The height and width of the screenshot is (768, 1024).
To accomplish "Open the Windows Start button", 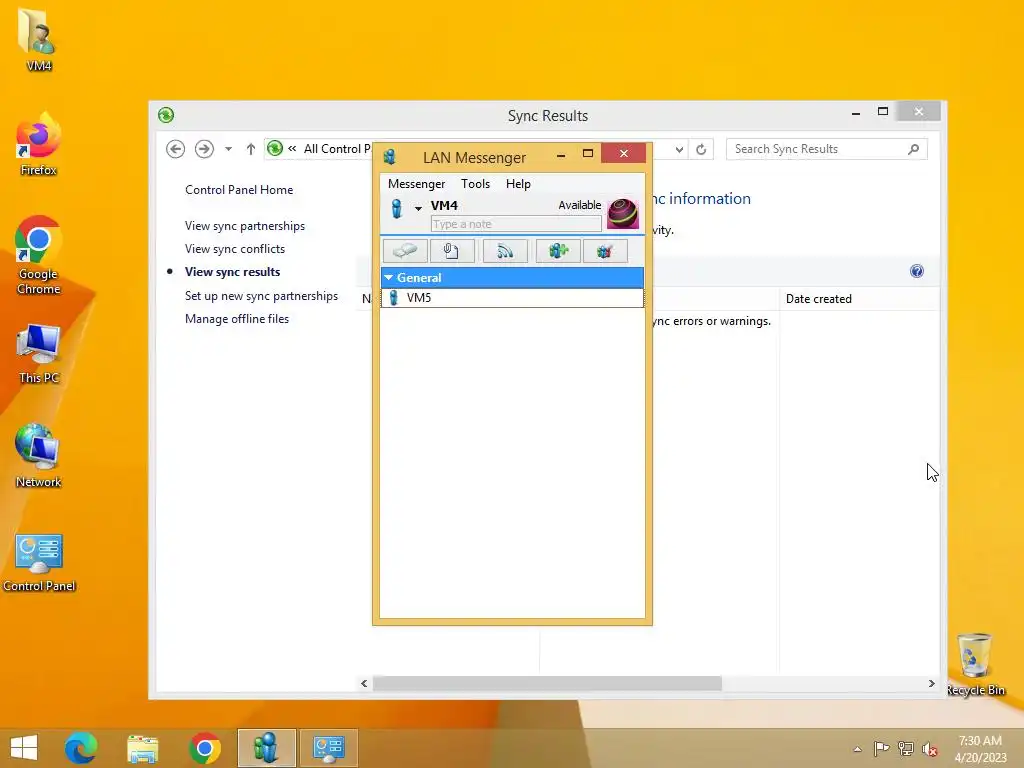I will coord(24,748).
